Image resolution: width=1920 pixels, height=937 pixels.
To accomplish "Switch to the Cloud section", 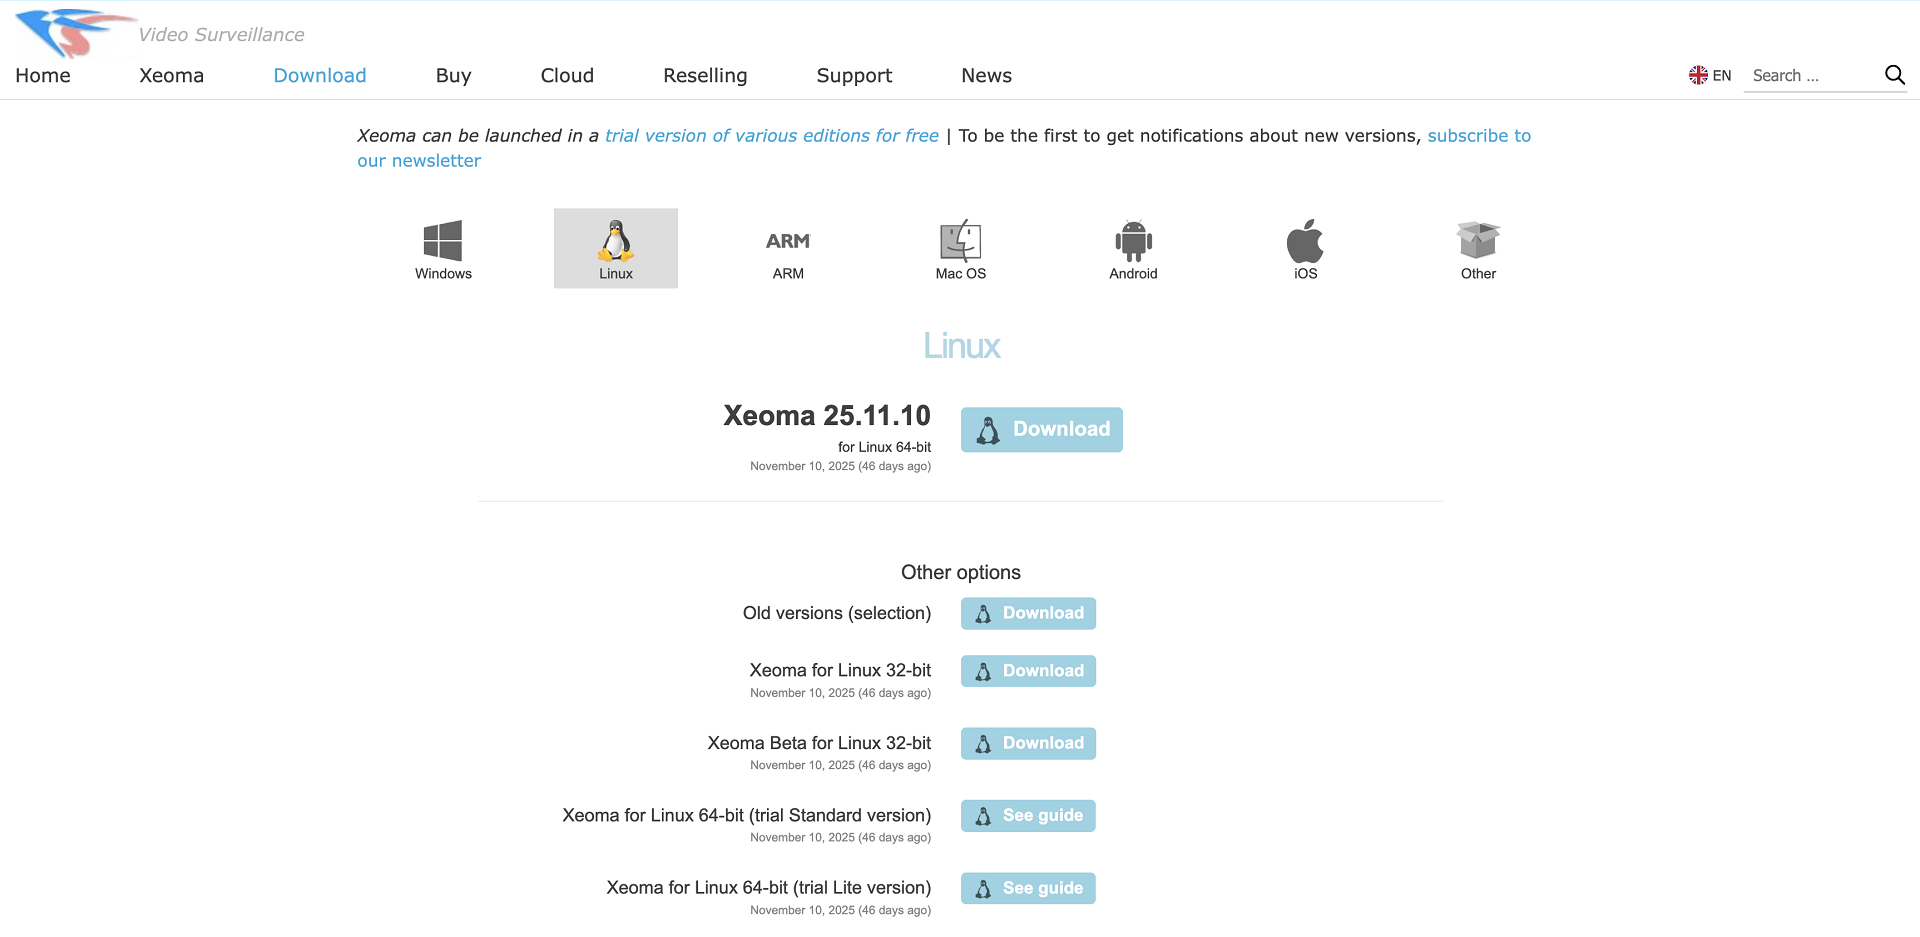I will pos(566,75).
